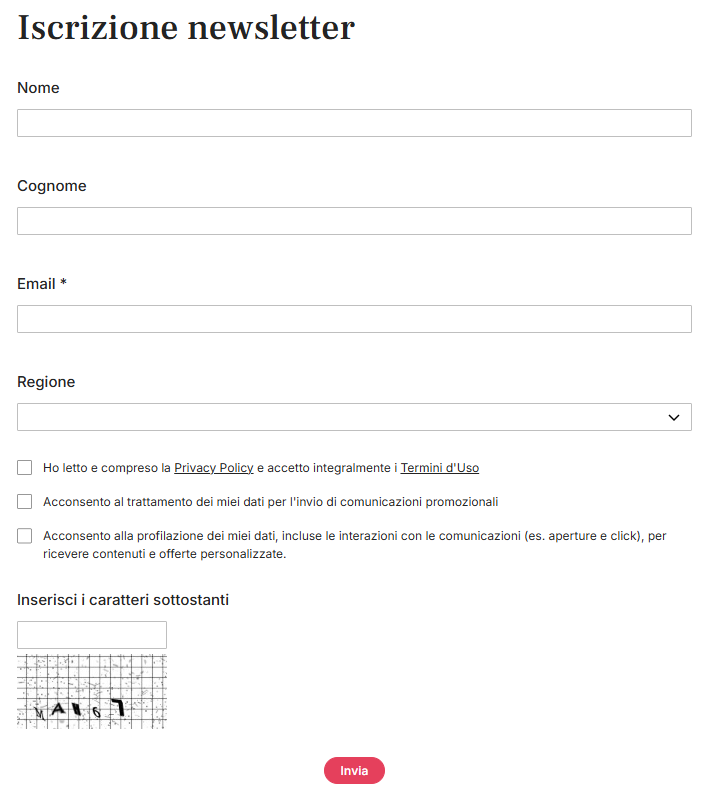The image size is (704, 795).
Task: Click the Nome field label
Action: pyautogui.click(x=39, y=88)
